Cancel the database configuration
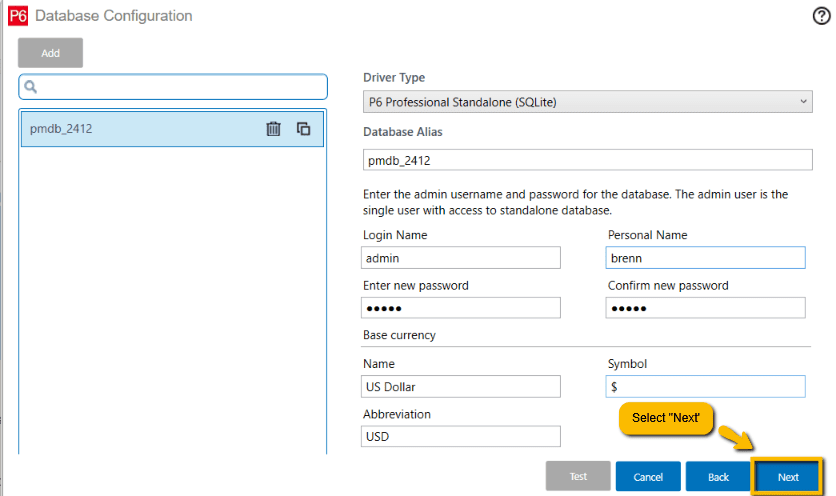 coord(648,477)
